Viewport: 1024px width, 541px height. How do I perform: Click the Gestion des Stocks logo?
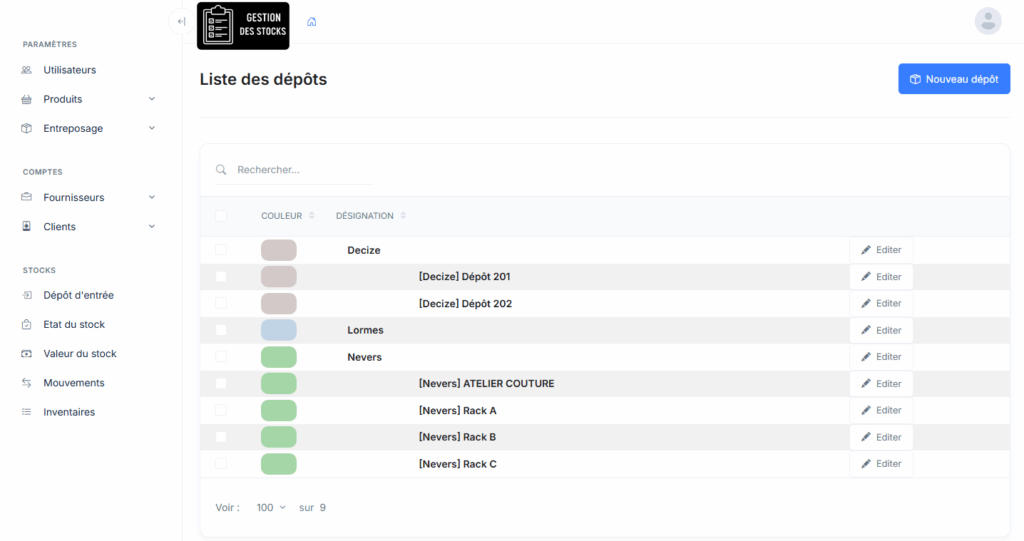click(243, 26)
